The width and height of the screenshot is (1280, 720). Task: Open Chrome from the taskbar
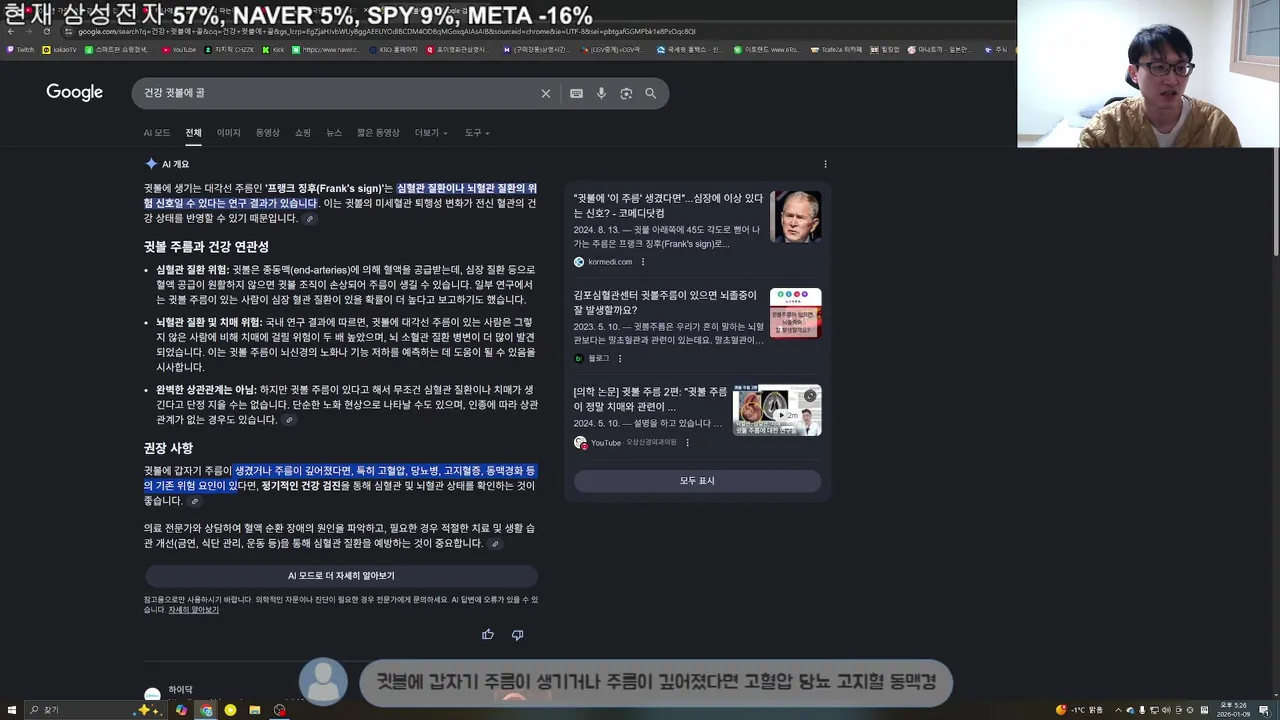[206, 710]
